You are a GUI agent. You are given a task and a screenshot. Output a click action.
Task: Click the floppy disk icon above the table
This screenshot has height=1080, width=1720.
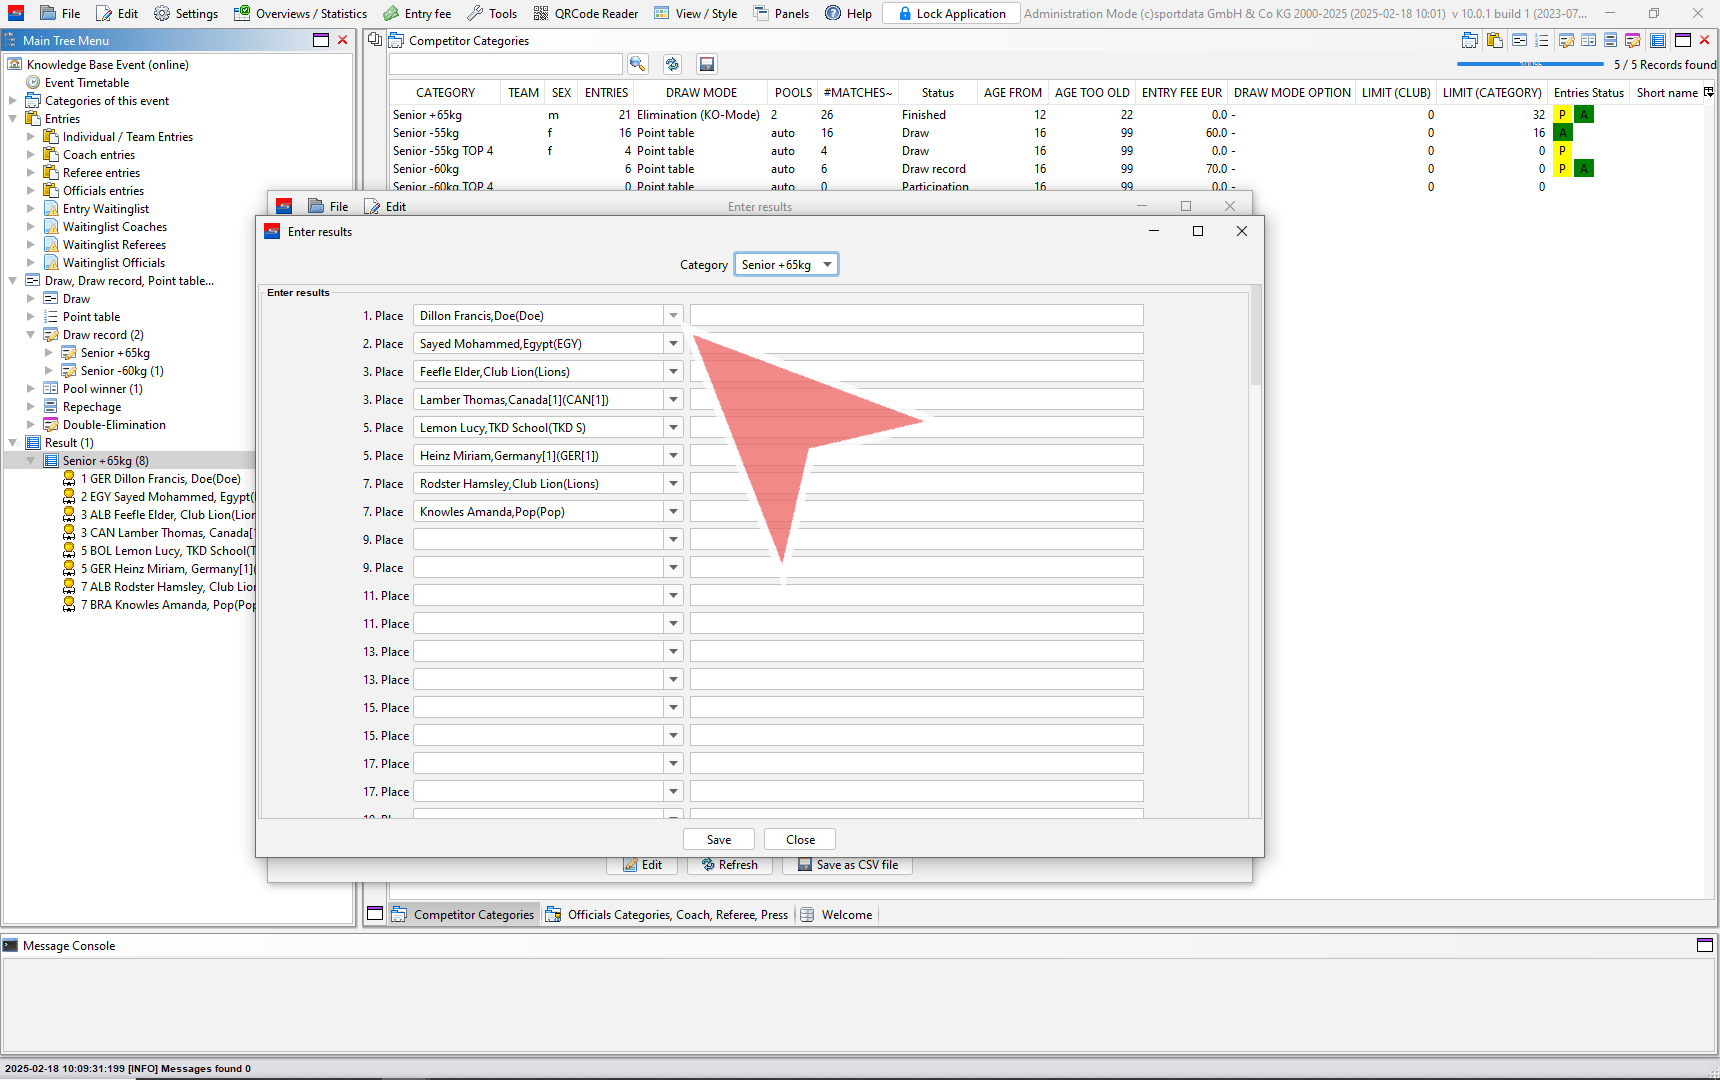coord(707,64)
